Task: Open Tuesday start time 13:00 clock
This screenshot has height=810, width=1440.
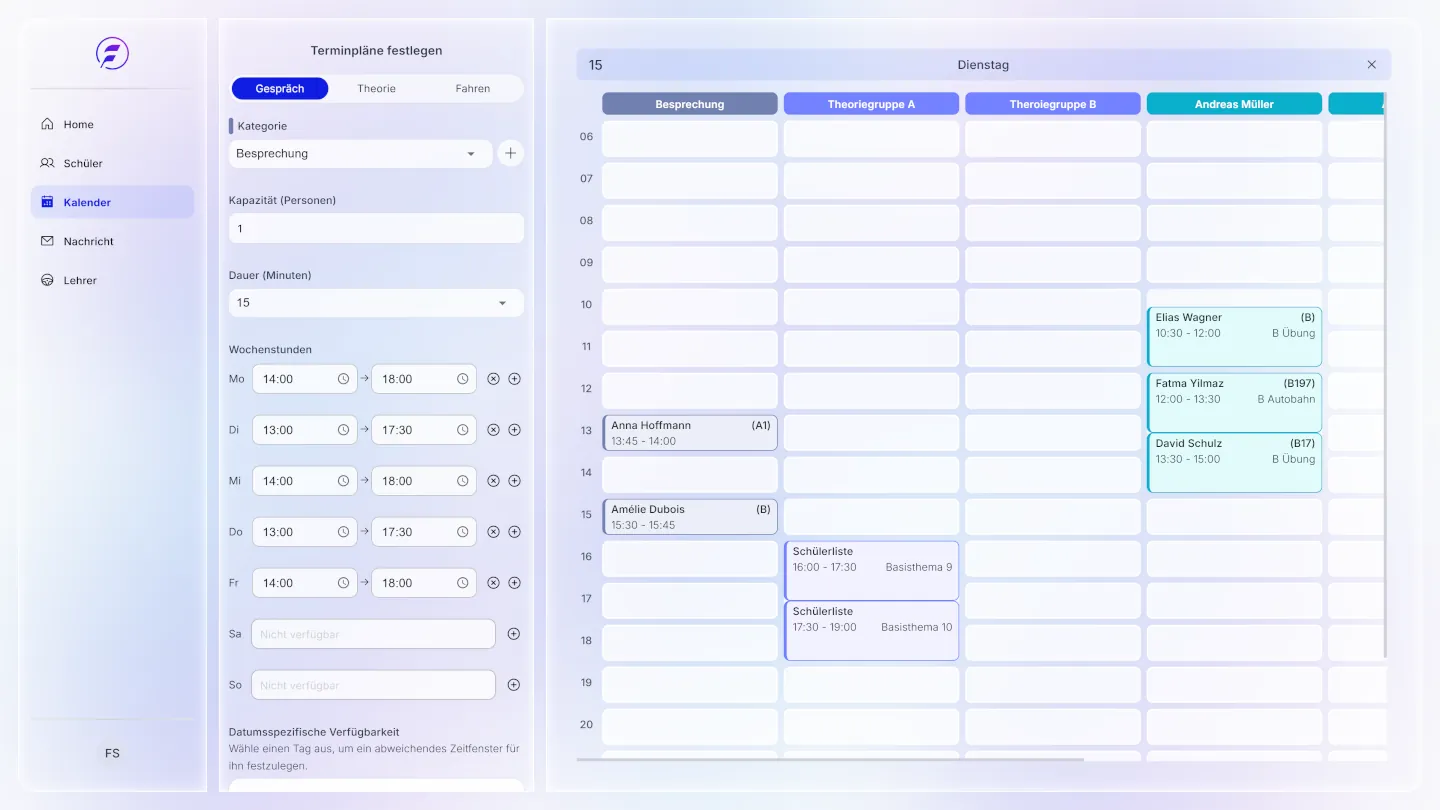Action: point(343,430)
